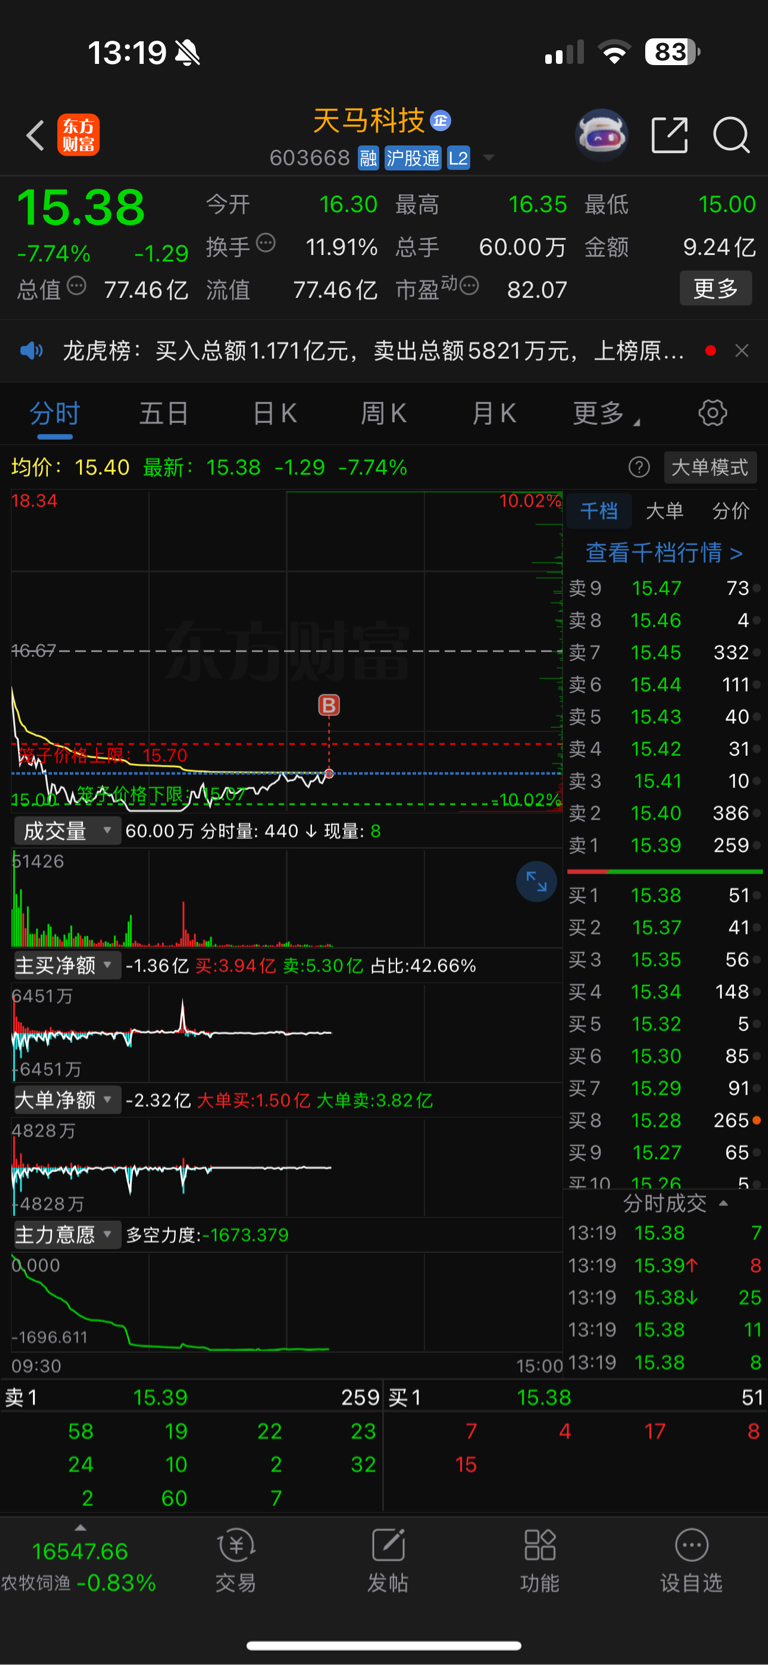
Task: Tap the 融 margin badge
Action: point(369,158)
